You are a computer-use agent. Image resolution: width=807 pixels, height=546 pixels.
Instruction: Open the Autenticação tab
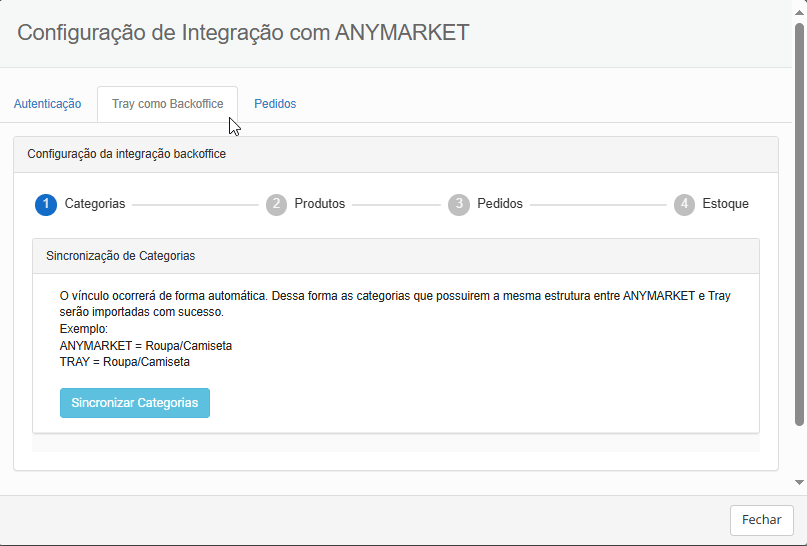(47, 104)
